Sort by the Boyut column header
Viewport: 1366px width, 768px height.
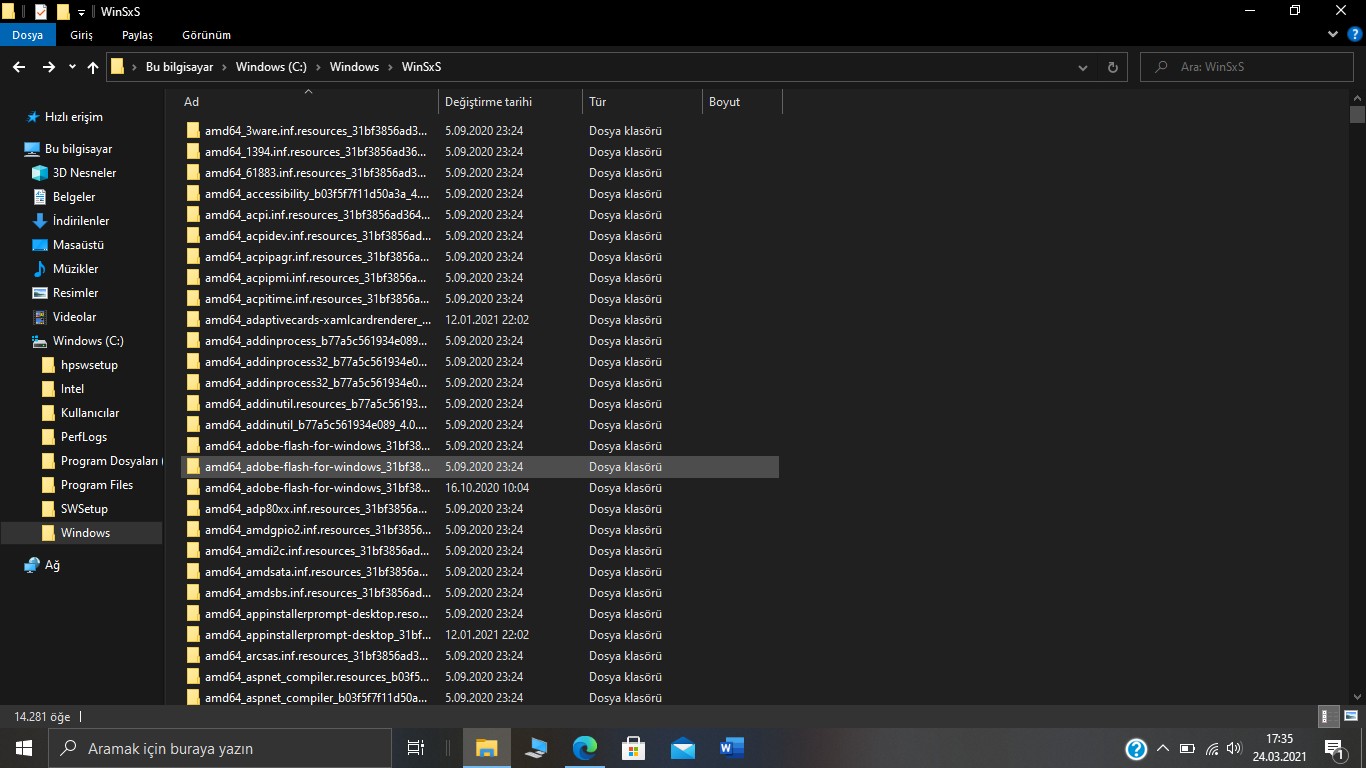point(742,102)
